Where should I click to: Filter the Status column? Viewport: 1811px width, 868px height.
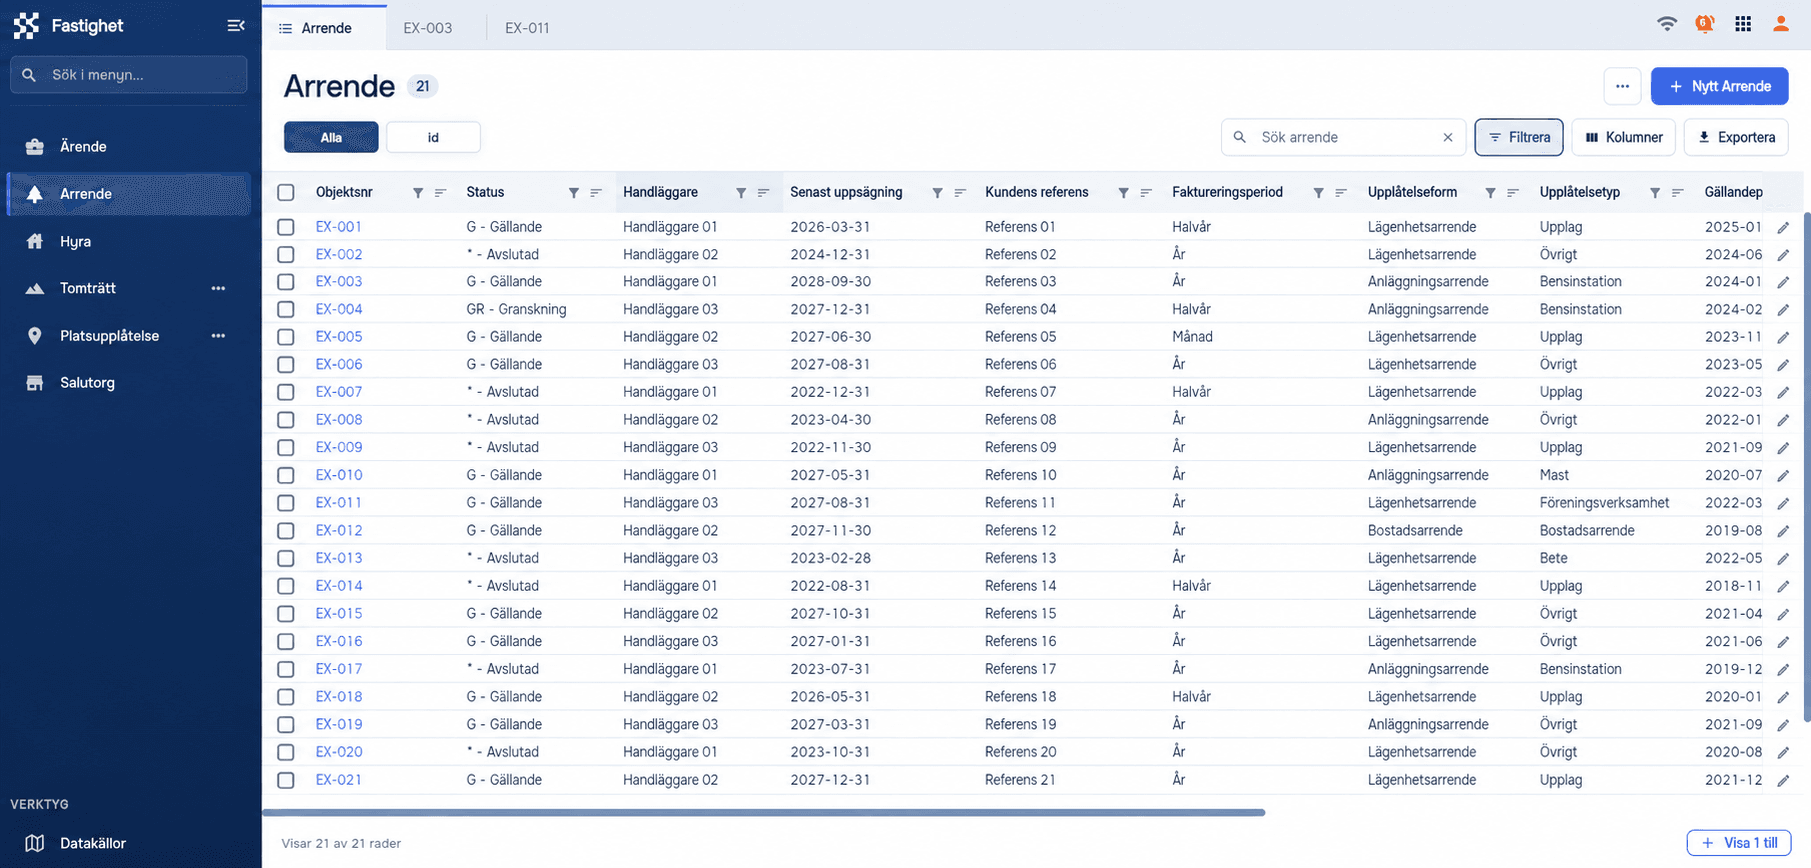[x=574, y=193]
